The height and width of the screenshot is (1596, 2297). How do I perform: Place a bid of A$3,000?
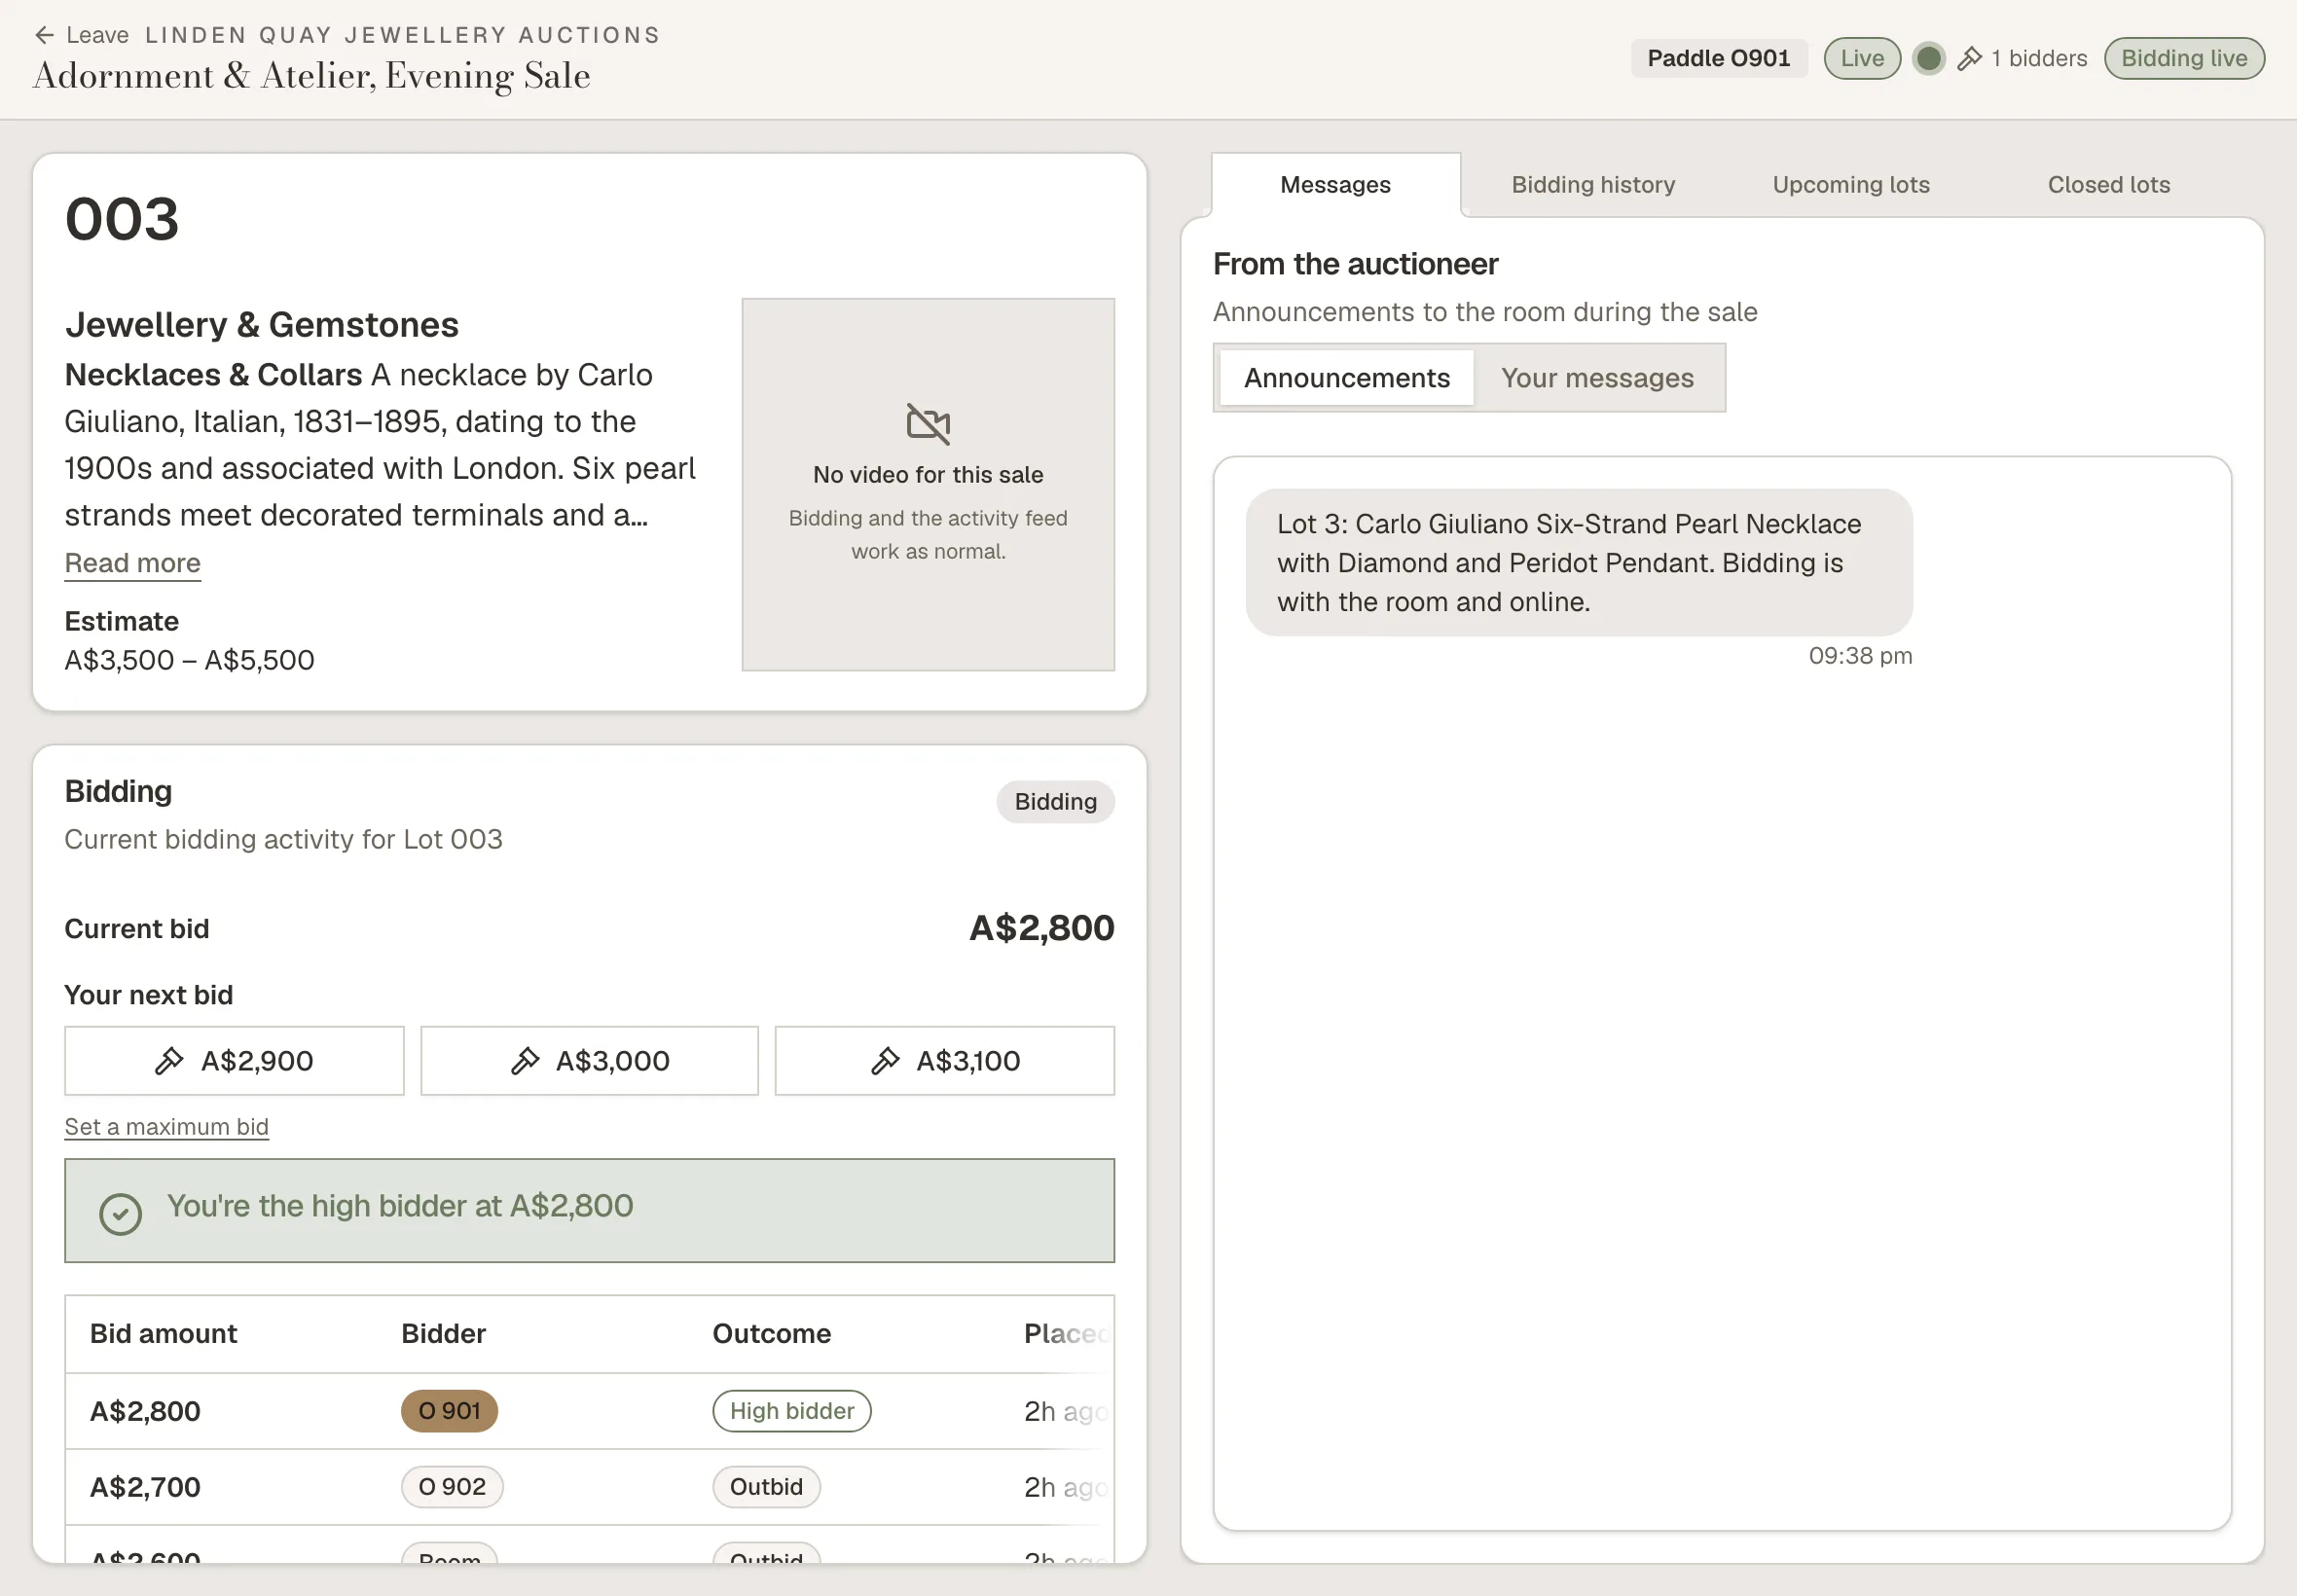[x=589, y=1061]
